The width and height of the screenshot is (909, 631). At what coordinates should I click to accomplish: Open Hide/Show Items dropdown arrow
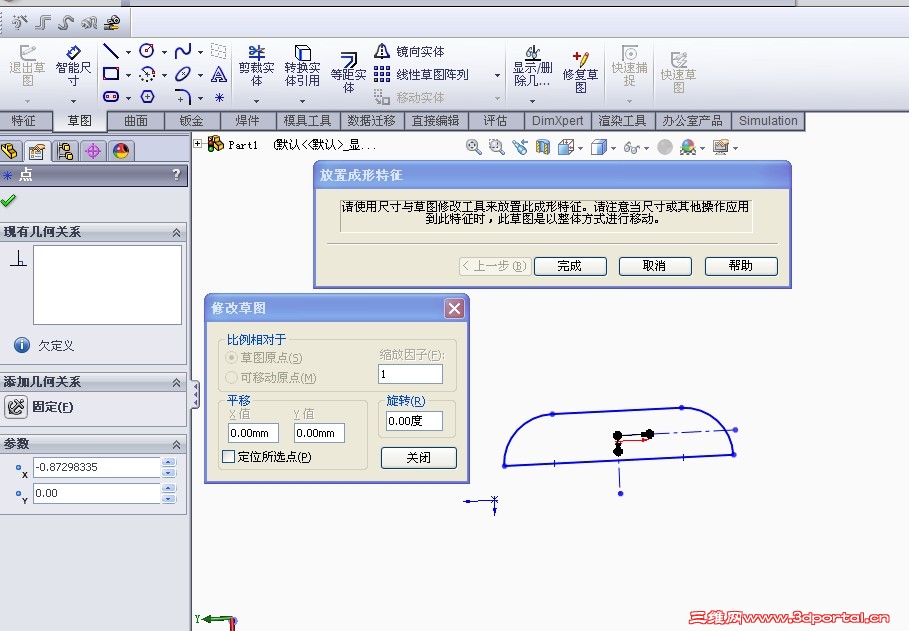point(646,148)
